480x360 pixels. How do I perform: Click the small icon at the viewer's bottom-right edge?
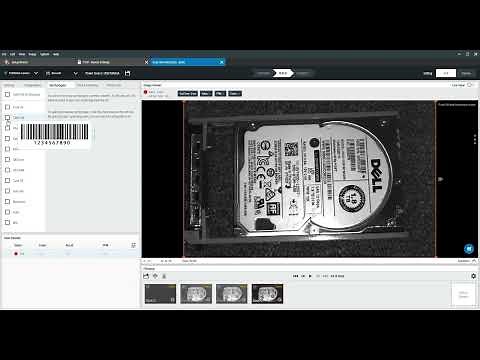474,261
